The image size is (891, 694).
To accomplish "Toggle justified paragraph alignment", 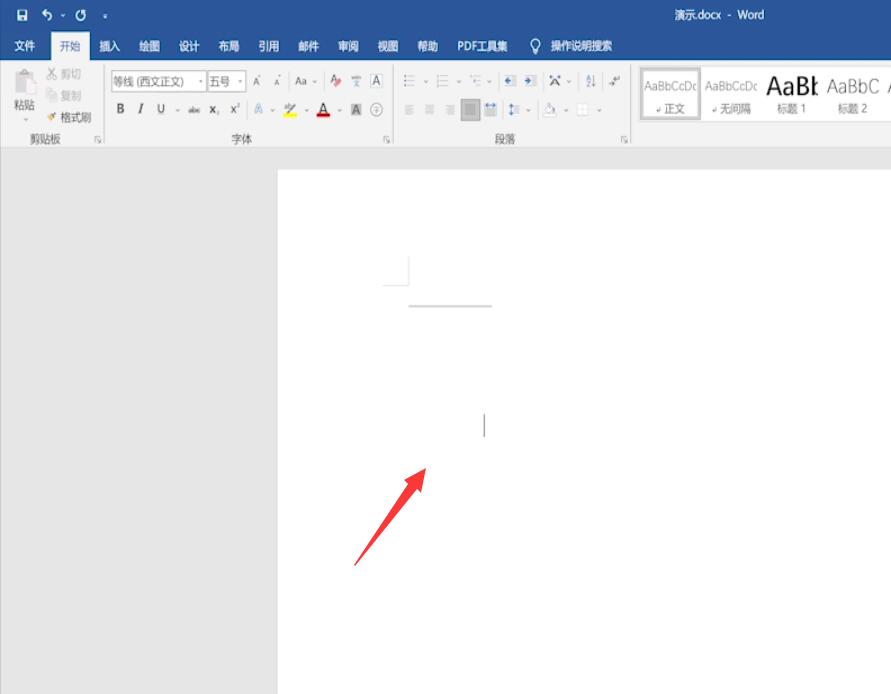I will point(470,109).
